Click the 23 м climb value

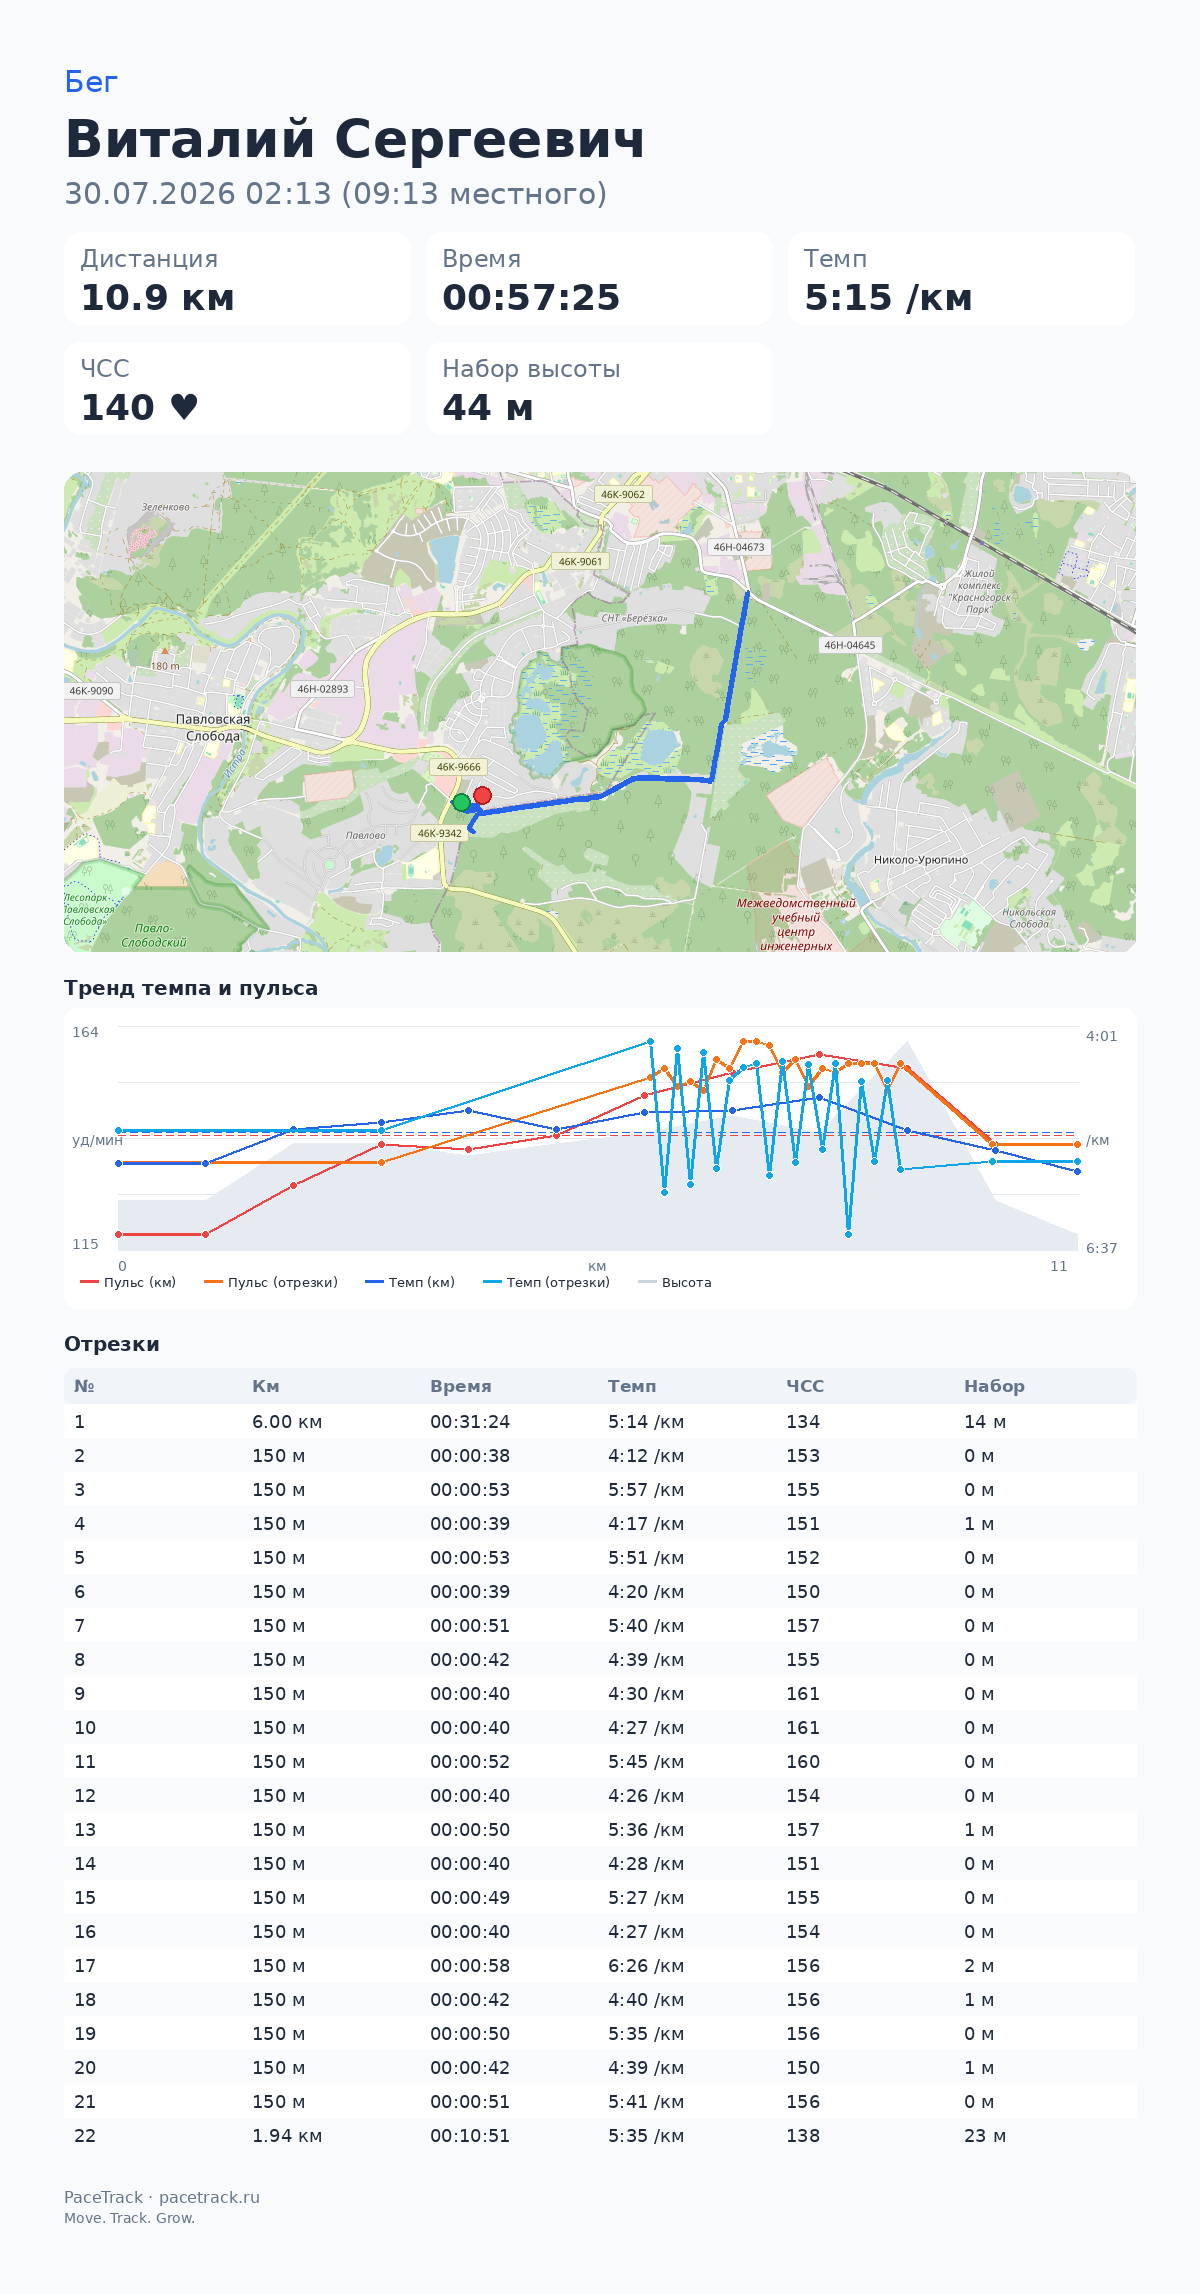[x=985, y=2136]
